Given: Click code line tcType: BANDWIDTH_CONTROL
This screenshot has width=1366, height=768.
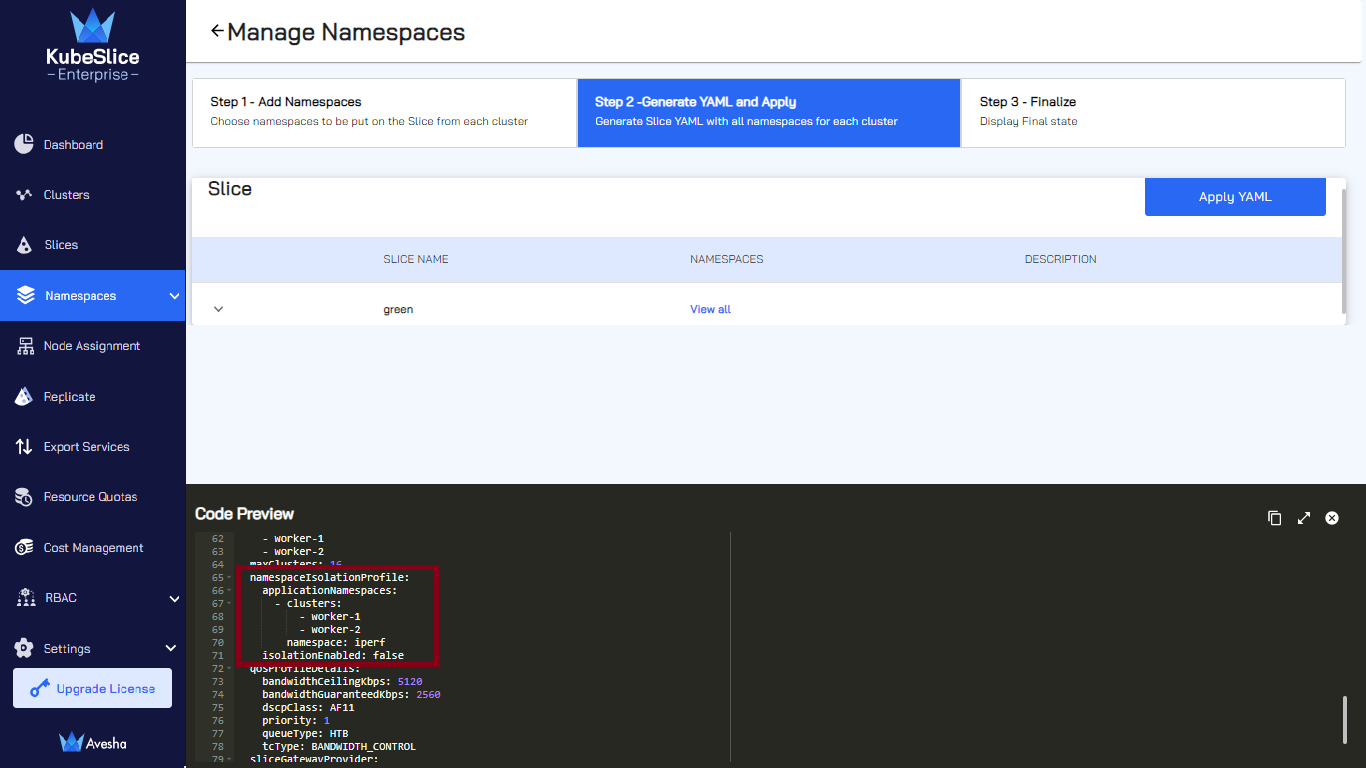Looking at the screenshot, I should [339, 747].
